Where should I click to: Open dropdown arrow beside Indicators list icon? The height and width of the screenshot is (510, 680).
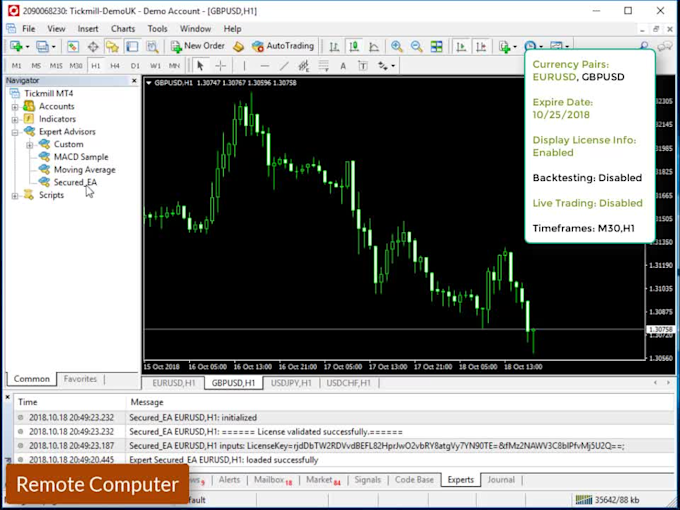click(x=515, y=46)
